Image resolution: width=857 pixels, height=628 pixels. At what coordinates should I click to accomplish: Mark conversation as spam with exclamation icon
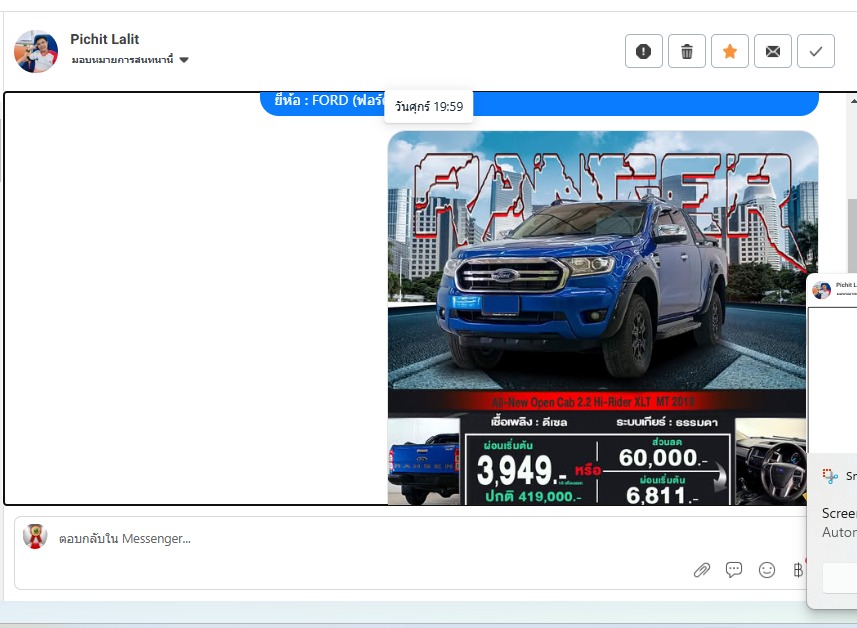pos(643,51)
